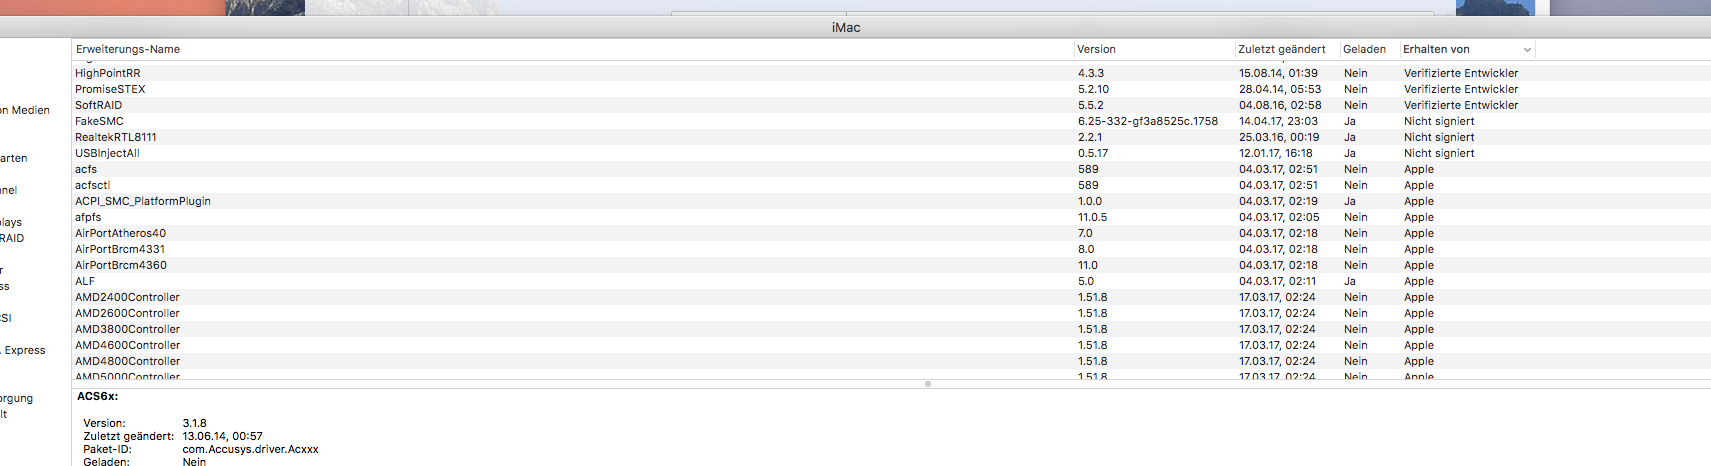
Task: Click version 4.3.3 of HighPointRR
Action: [x=1091, y=73]
